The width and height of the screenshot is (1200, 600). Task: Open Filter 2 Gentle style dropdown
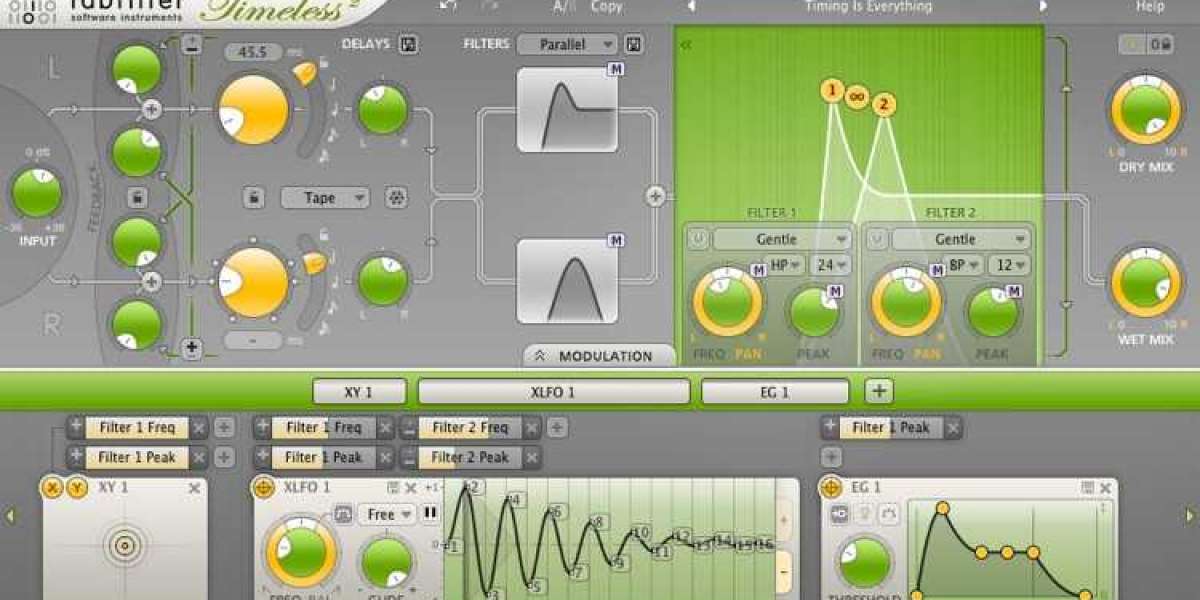click(x=961, y=239)
